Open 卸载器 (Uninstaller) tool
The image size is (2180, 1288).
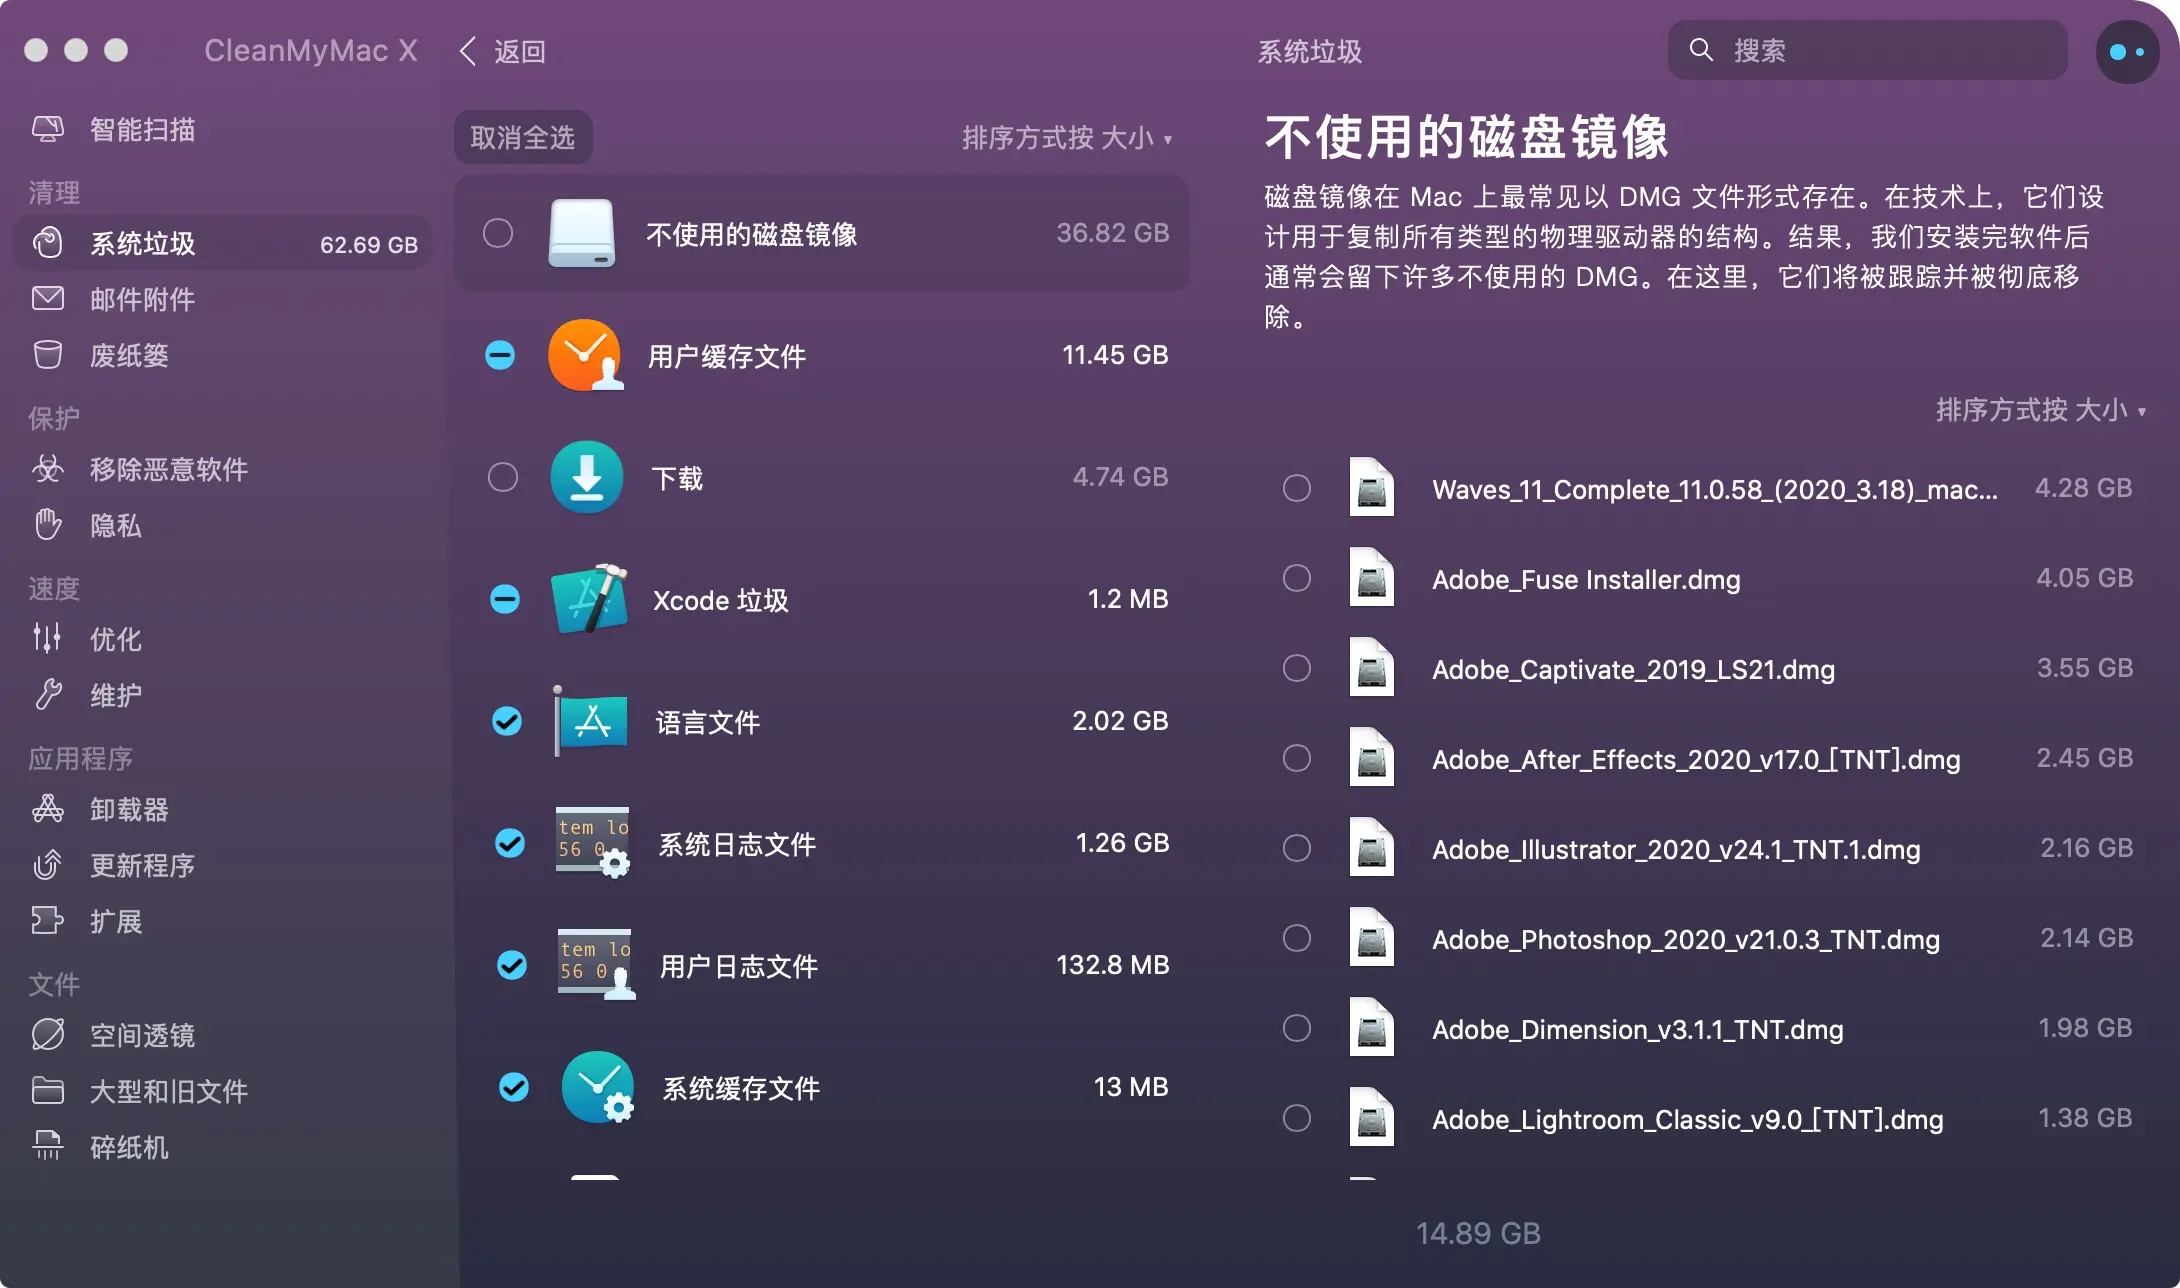(x=129, y=809)
